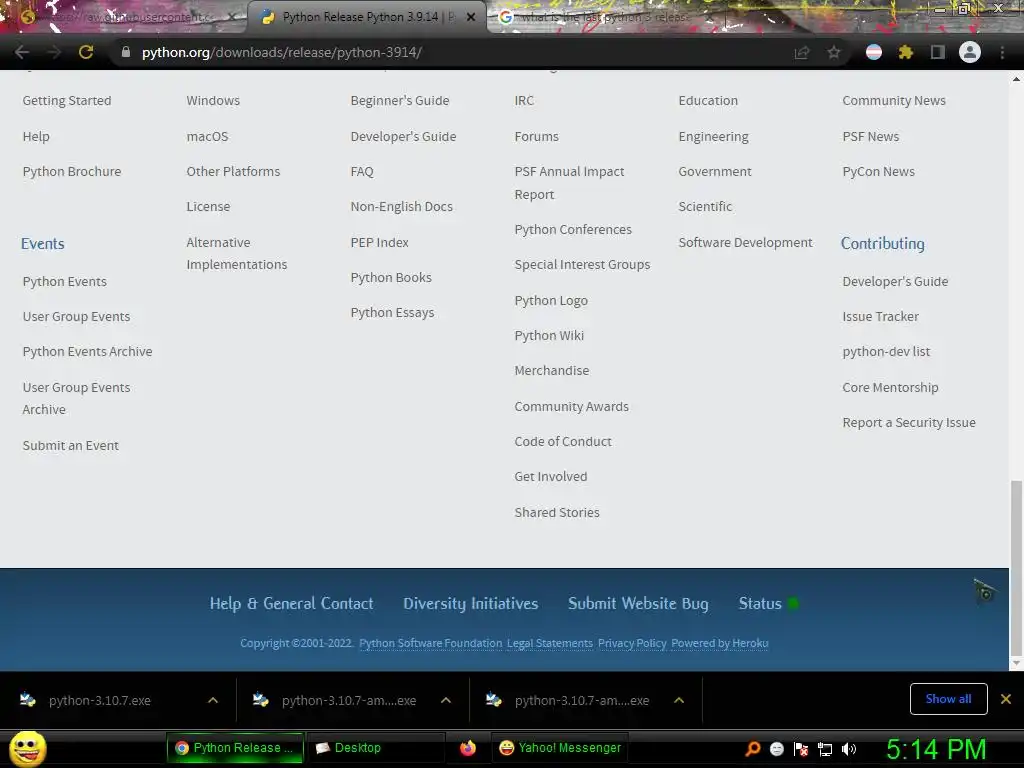Screen dimensions: 1024x768
Task: Open the PEP Index link
Action: click(x=379, y=242)
